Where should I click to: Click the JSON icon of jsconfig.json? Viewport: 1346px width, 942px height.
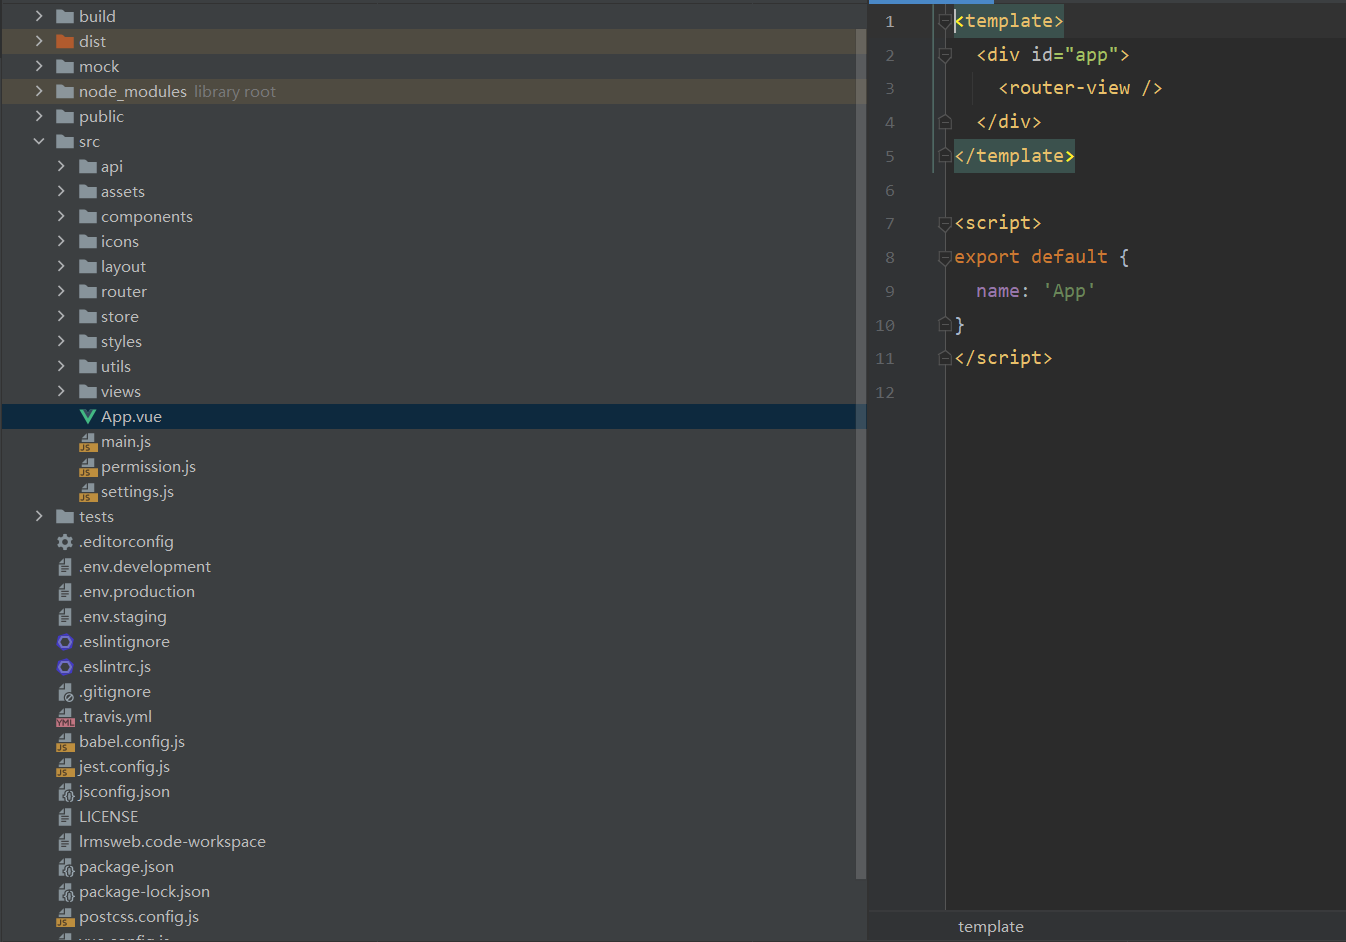(x=65, y=792)
